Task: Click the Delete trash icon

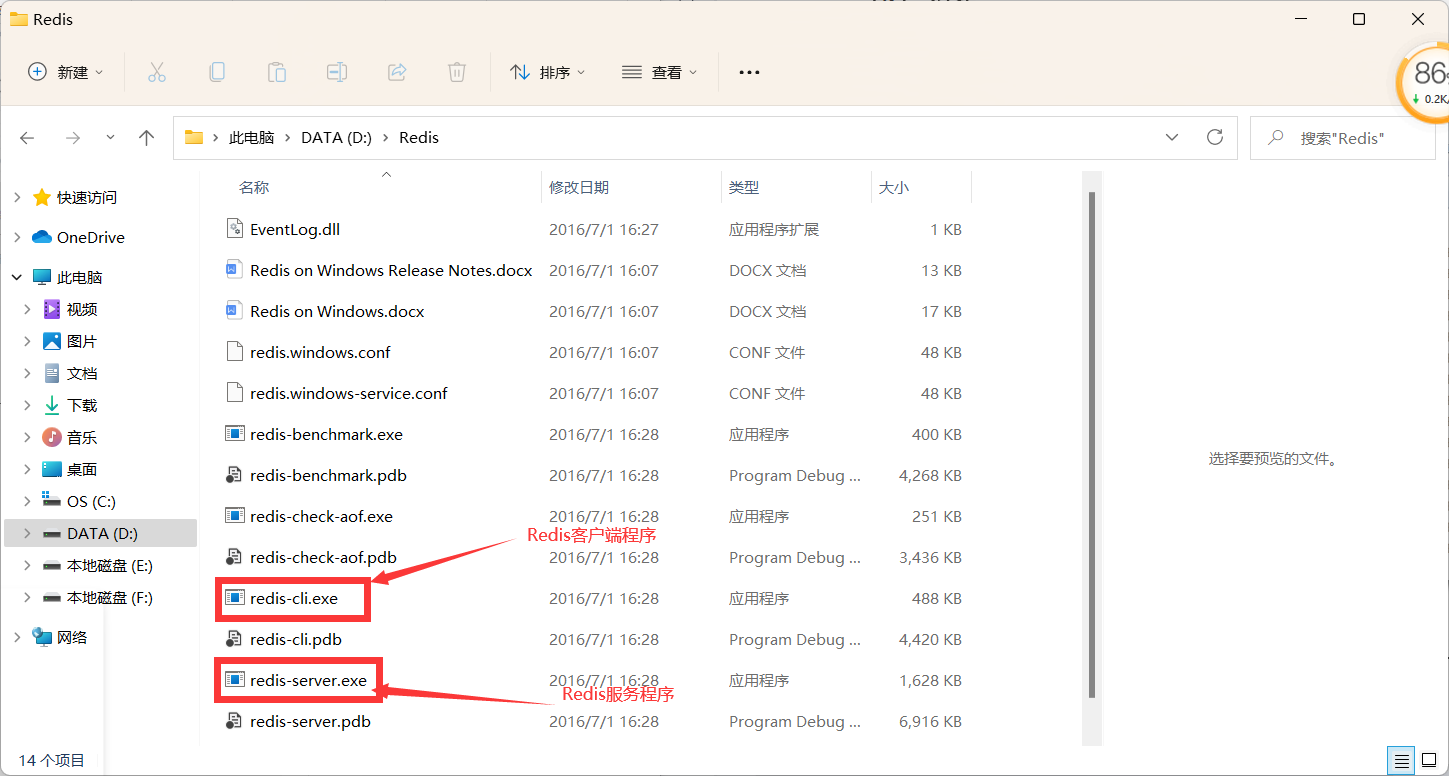Action: coord(457,72)
